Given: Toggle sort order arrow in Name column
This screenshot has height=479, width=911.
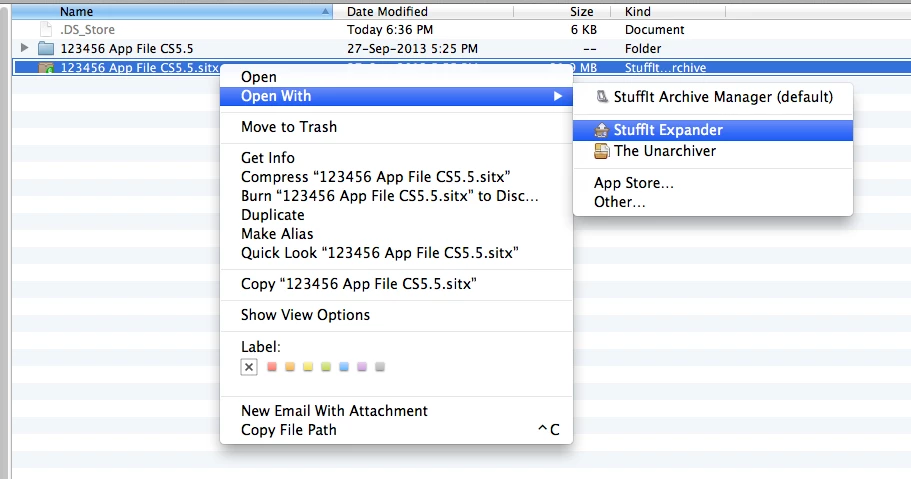Looking at the screenshot, I should click(326, 11).
